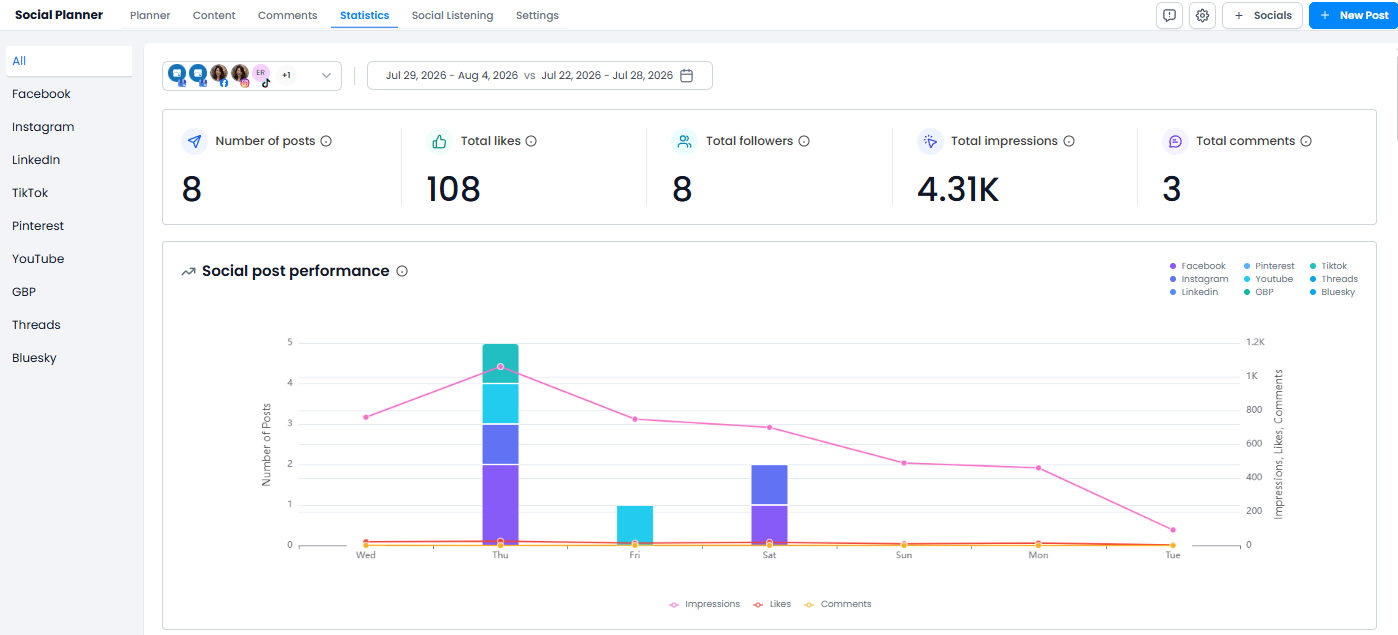
Task: Filter statistics by YouTube in sidebar
Action: [x=69, y=259]
